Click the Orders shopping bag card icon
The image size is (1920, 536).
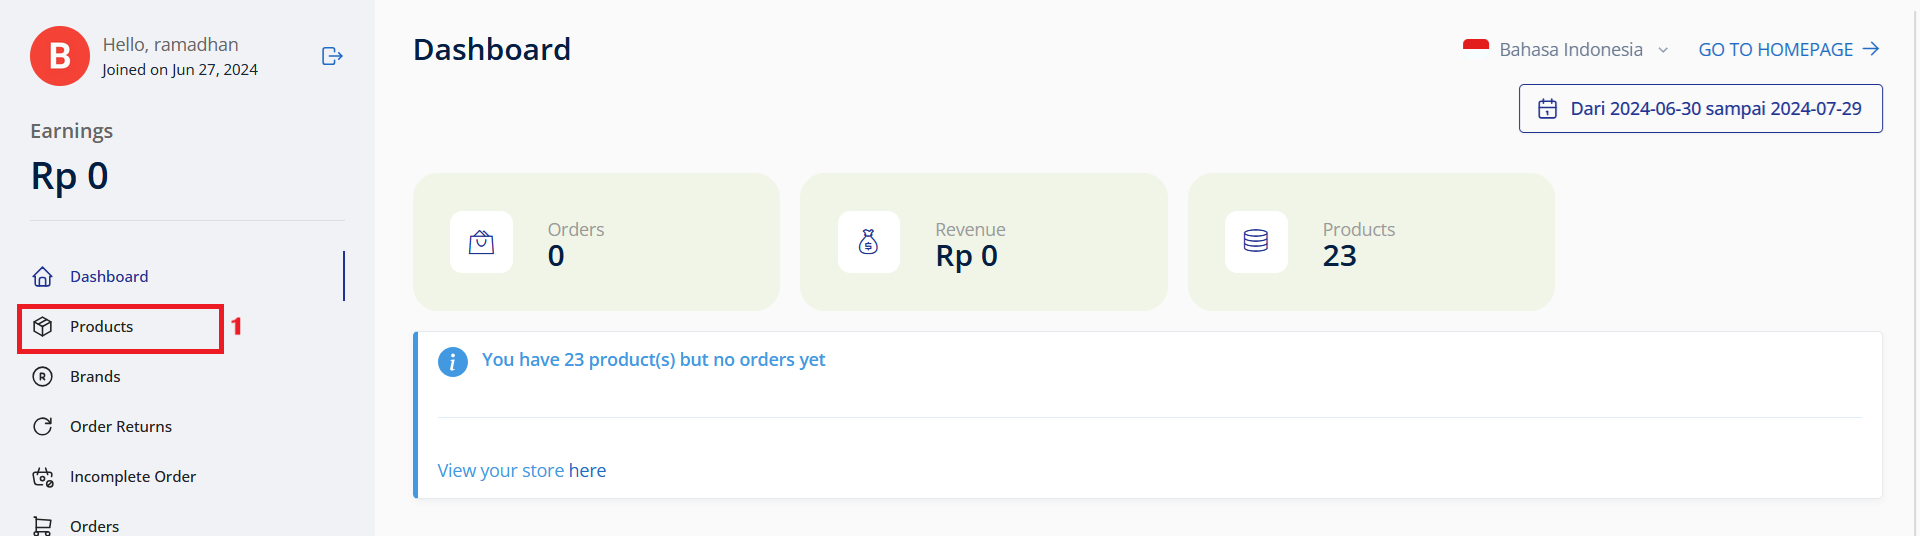[x=481, y=242]
